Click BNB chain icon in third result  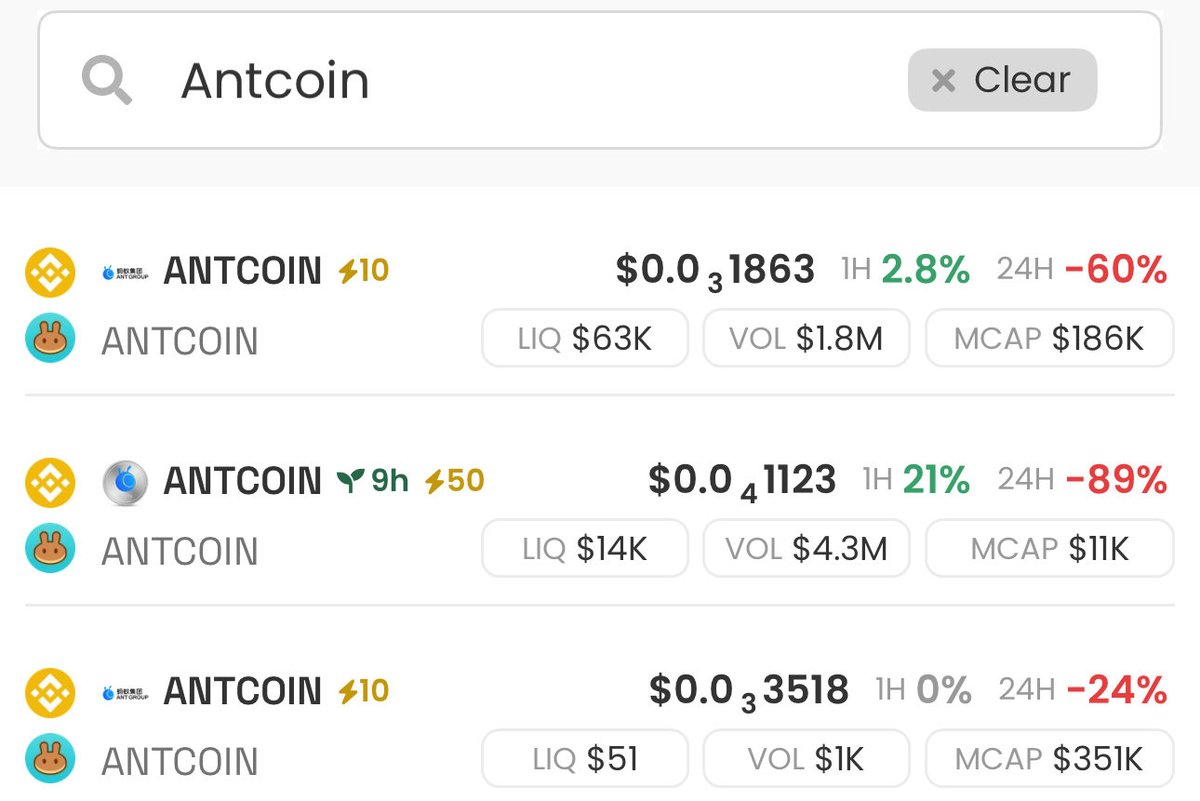coord(50,691)
